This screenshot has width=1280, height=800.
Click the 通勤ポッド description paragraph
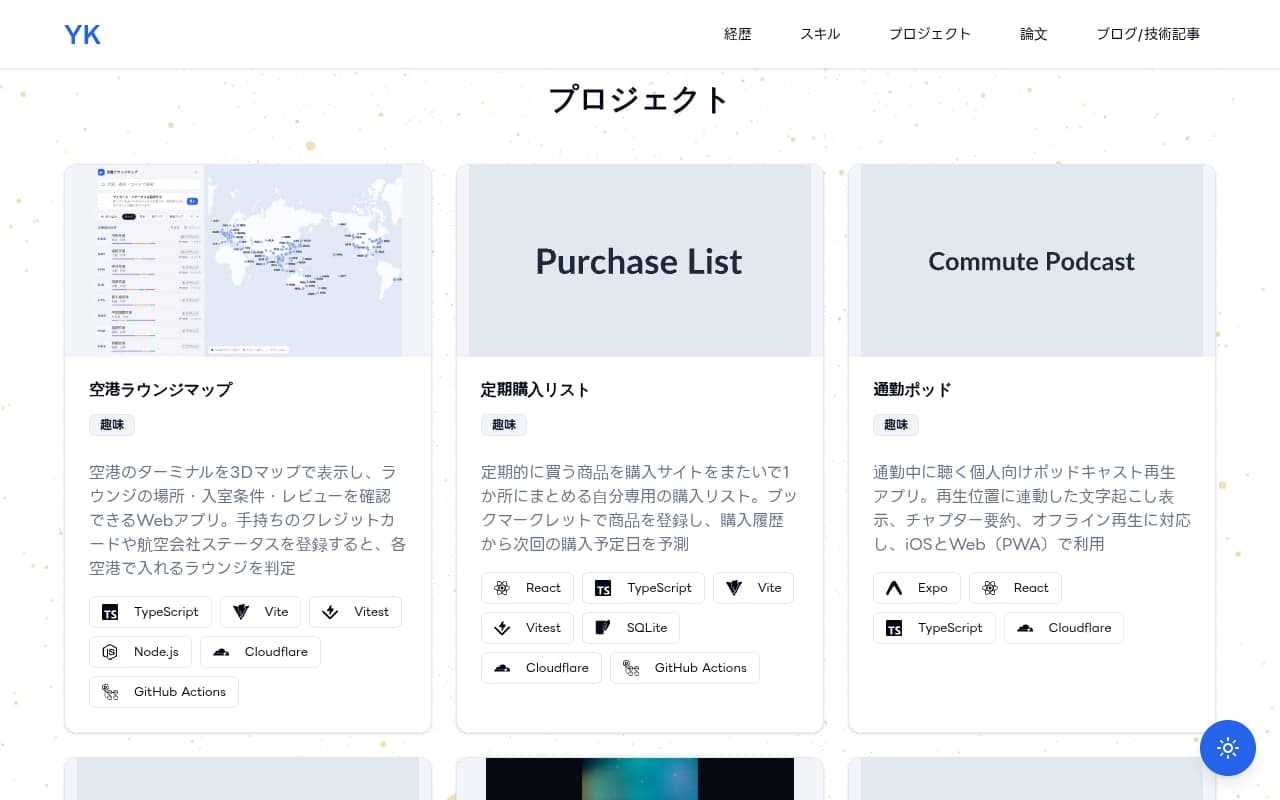pyautogui.click(x=1032, y=508)
